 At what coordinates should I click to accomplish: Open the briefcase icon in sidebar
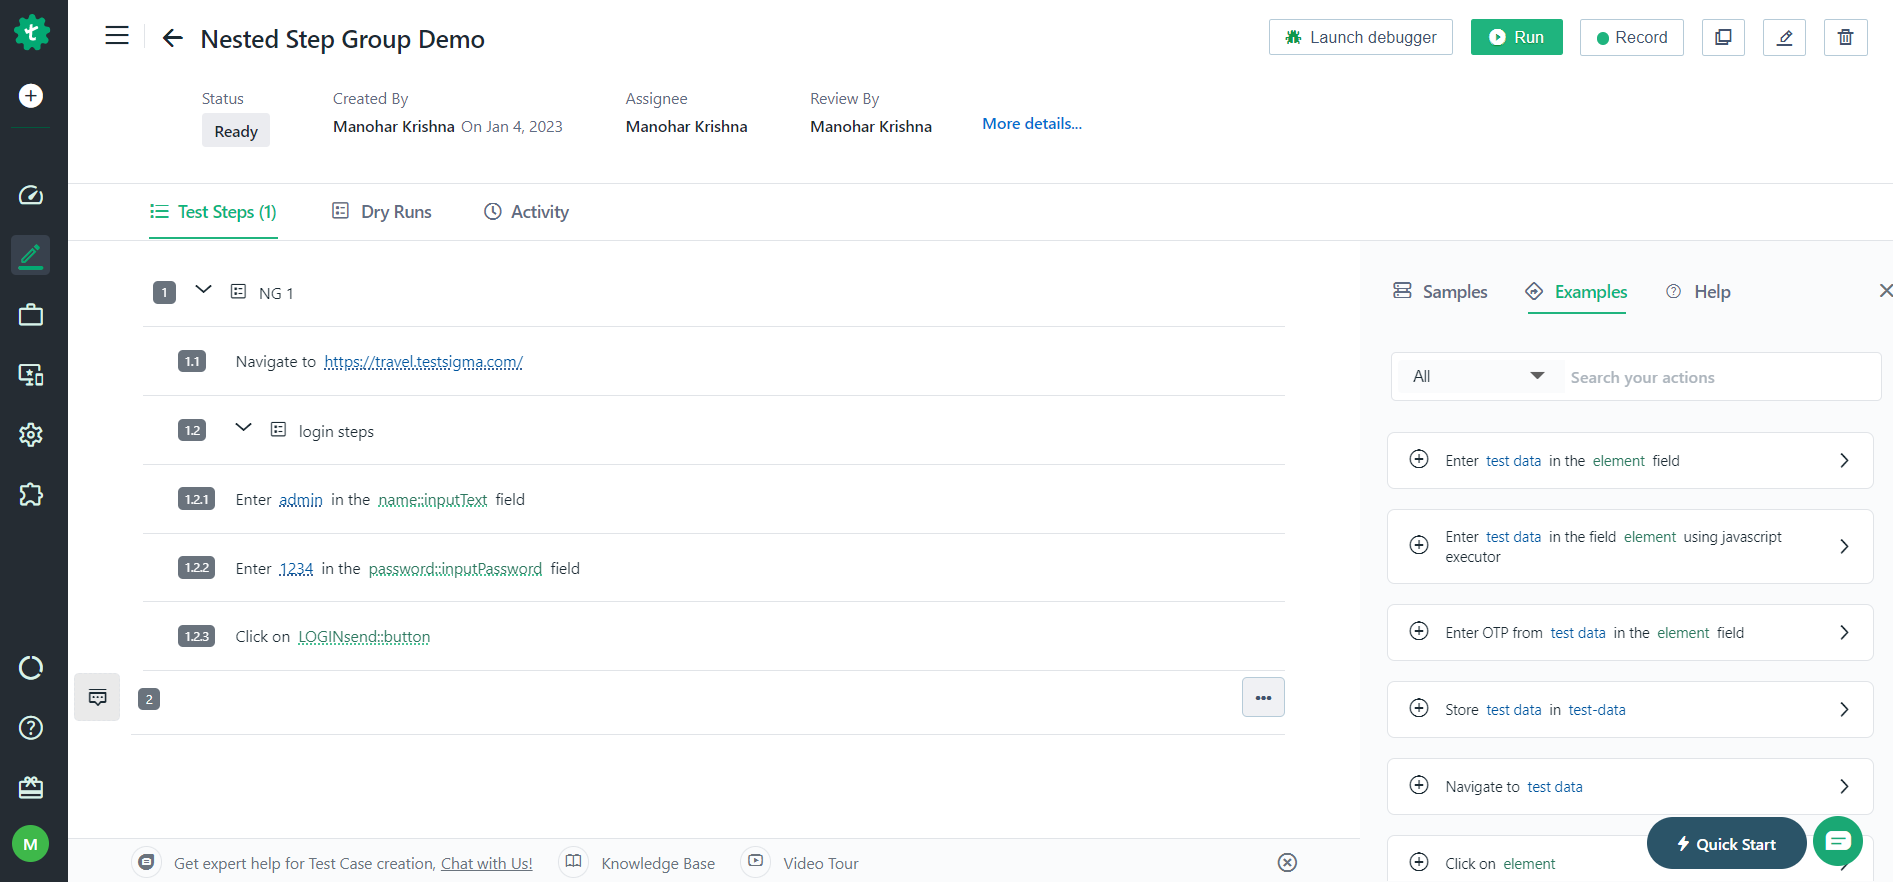coord(31,315)
